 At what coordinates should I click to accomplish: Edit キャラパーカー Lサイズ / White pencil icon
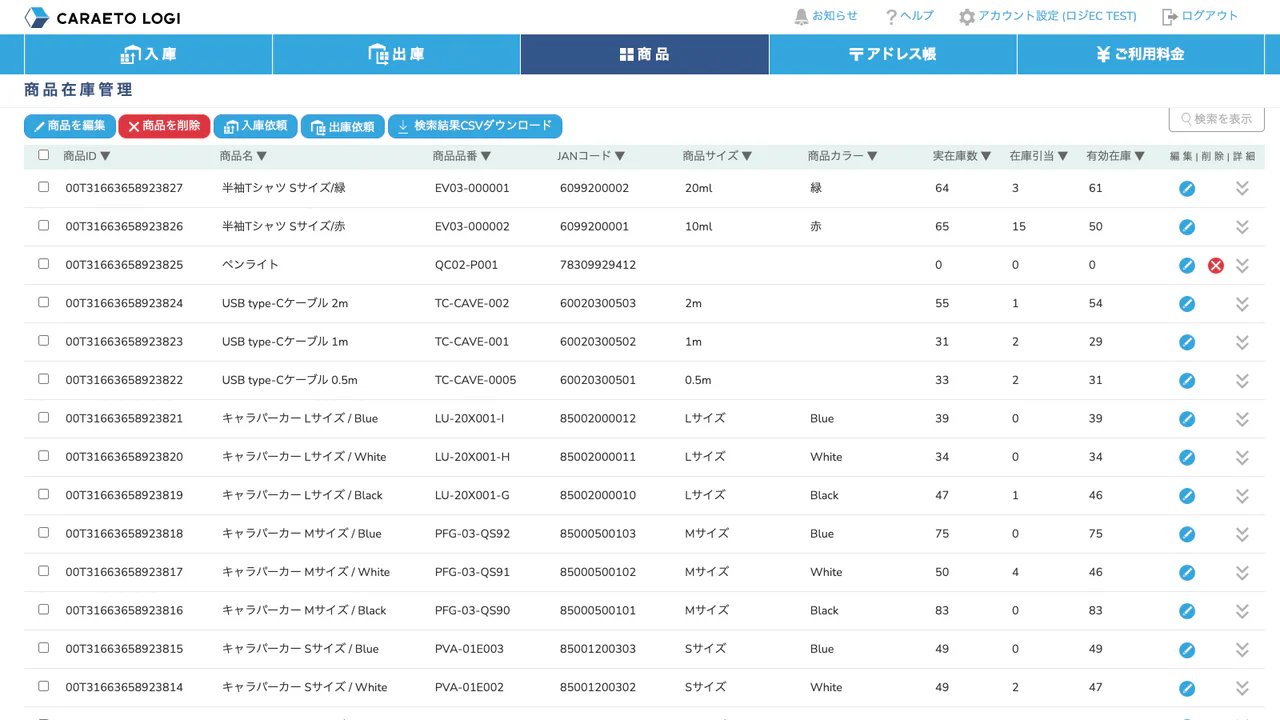(x=1187, y=457)
